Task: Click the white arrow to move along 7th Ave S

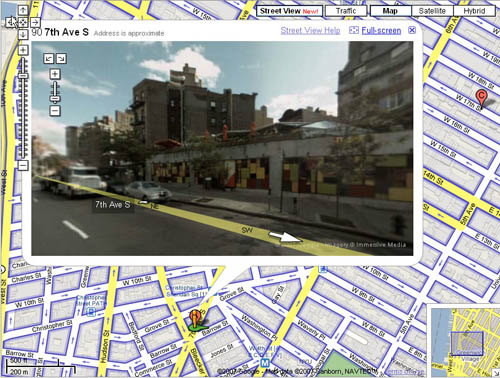Action: click(x=285, y=237)
